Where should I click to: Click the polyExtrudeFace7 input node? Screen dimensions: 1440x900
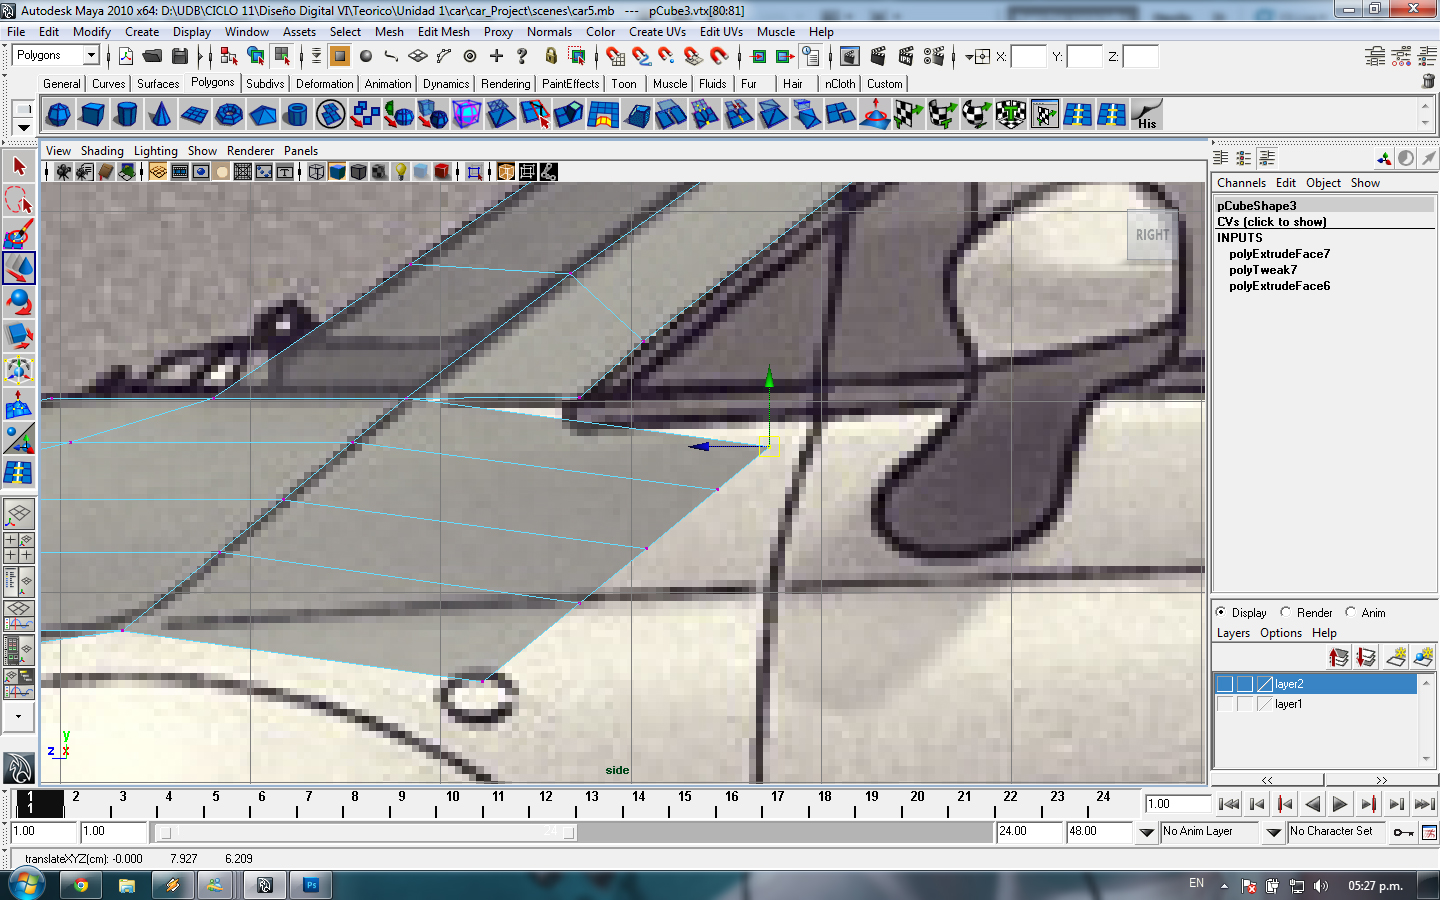click(1279, 254)
